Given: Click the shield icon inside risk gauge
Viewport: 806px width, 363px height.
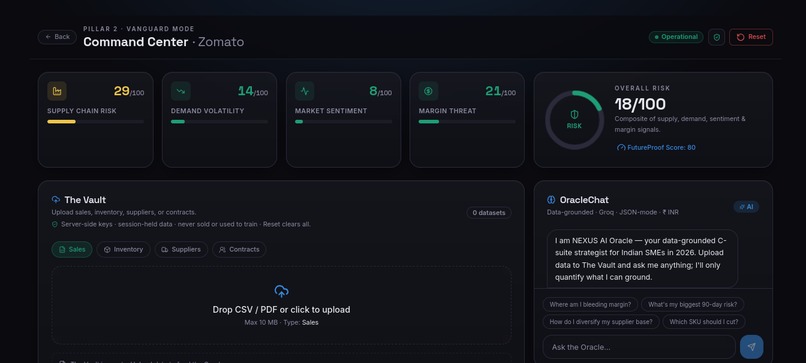Looking at the screenshot, I should 574,114.
